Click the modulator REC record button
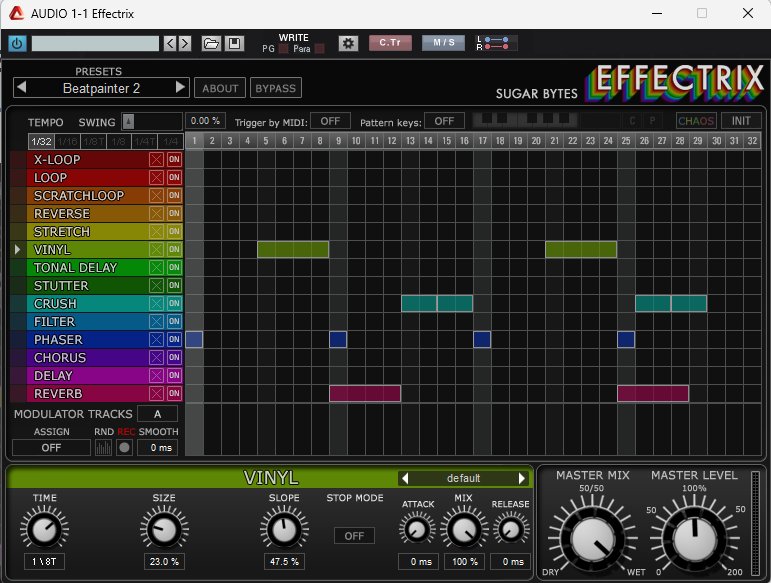This screenshot has width=771, height=583. point(124,448)
